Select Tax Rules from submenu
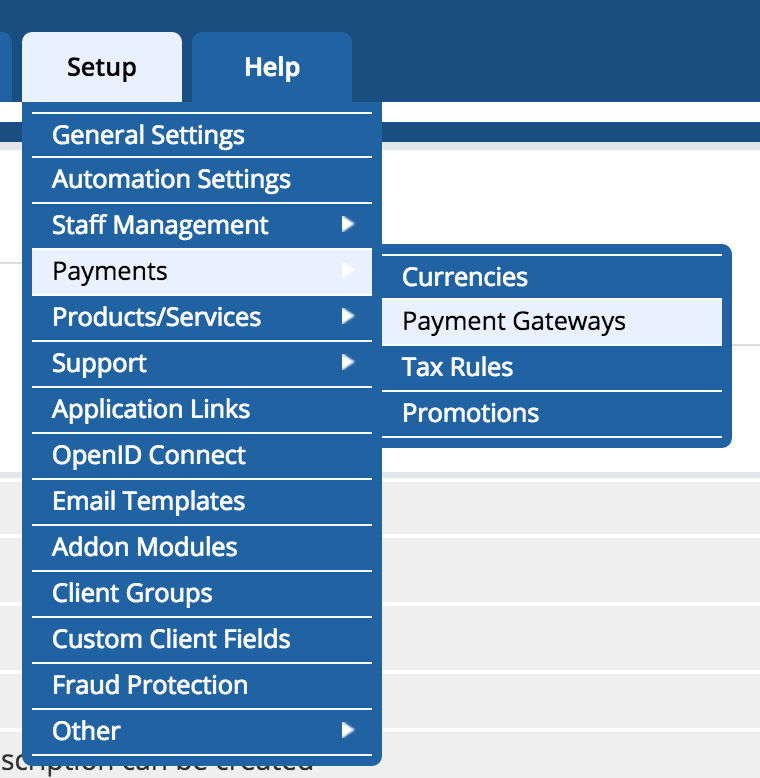 (x=457, y=367)
